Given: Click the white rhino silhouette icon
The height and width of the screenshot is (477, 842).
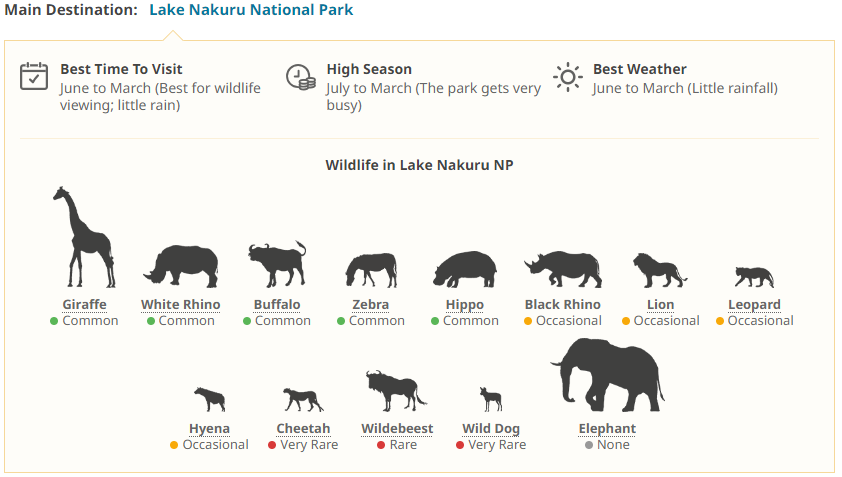Looking at the screenshot, I should click(180, 264).
